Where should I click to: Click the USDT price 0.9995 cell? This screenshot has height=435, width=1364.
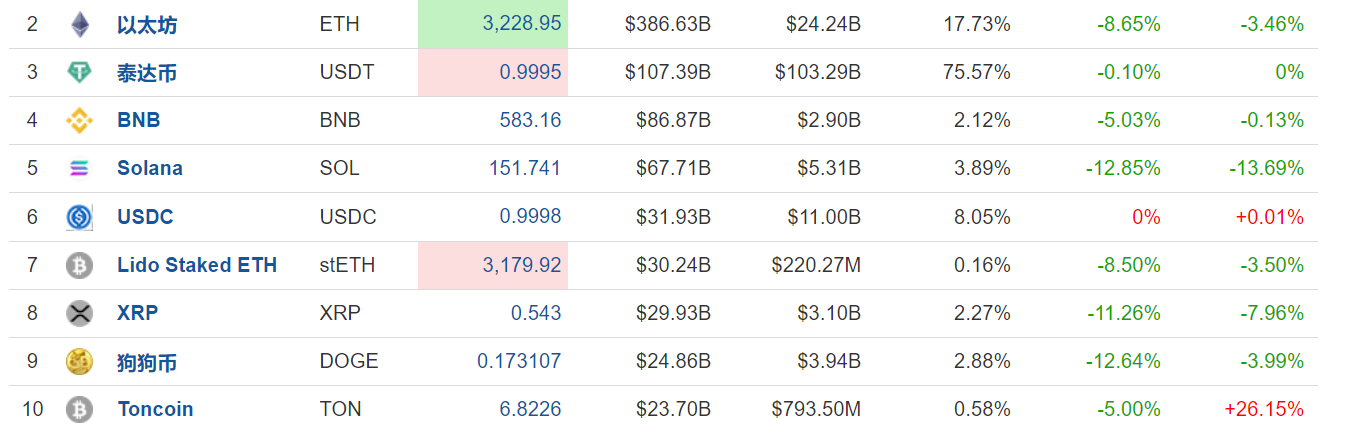tap(493, 72)
